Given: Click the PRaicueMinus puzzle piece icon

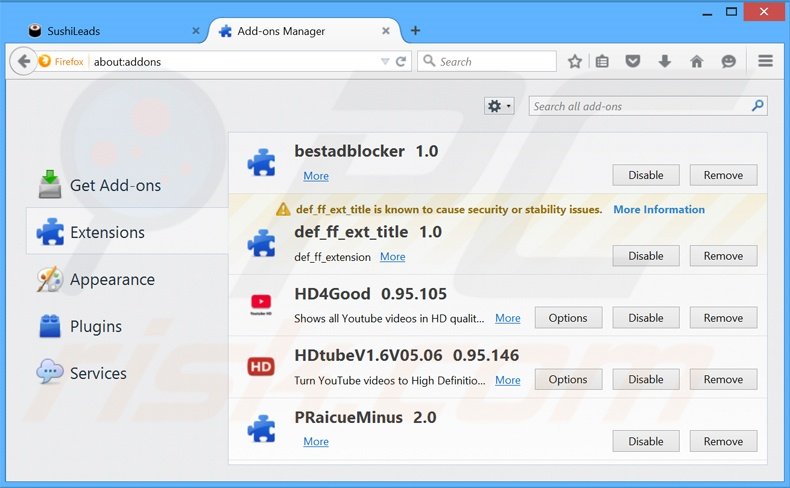Looking at the screenshot, I should pyautogui.click(x=261, y=428).
